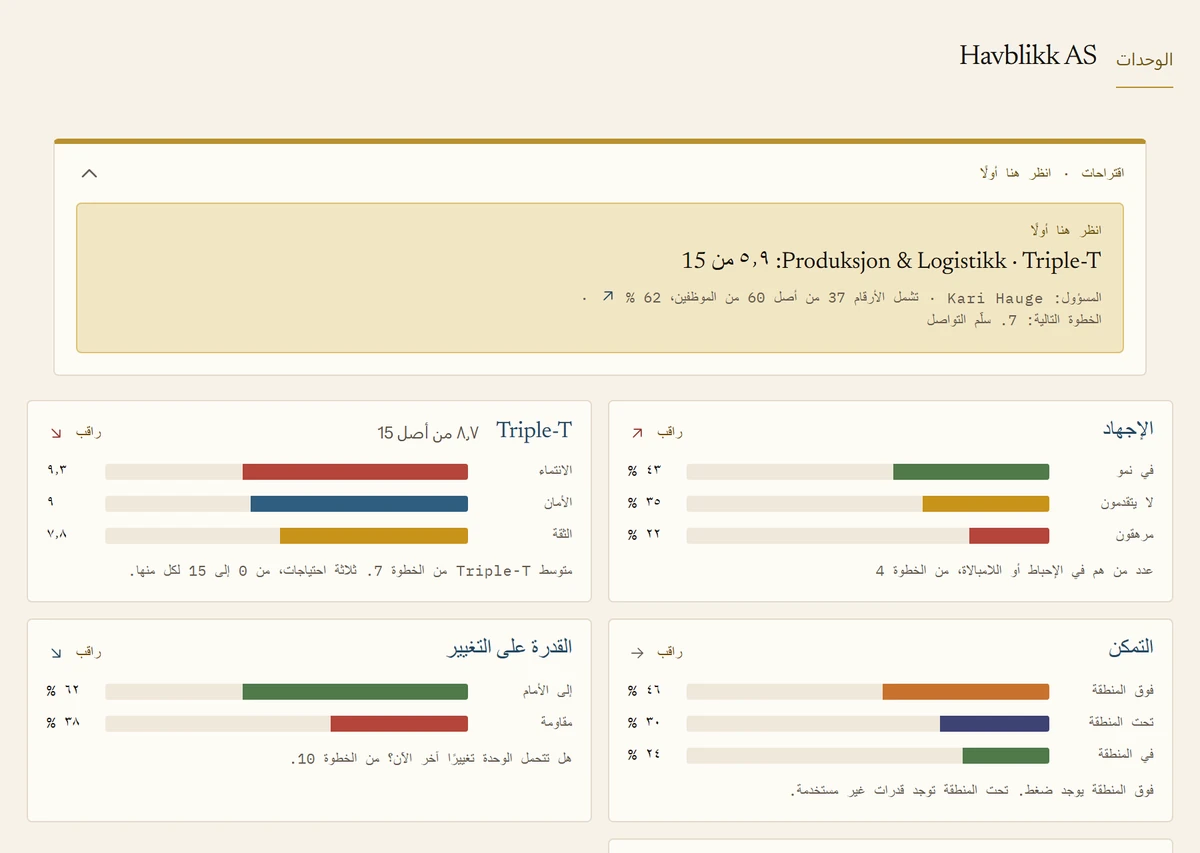The width and height of the screenshot is (1200, 853).
Task: Click راقب label on the Triple-T card
Action: click(89, 432)
